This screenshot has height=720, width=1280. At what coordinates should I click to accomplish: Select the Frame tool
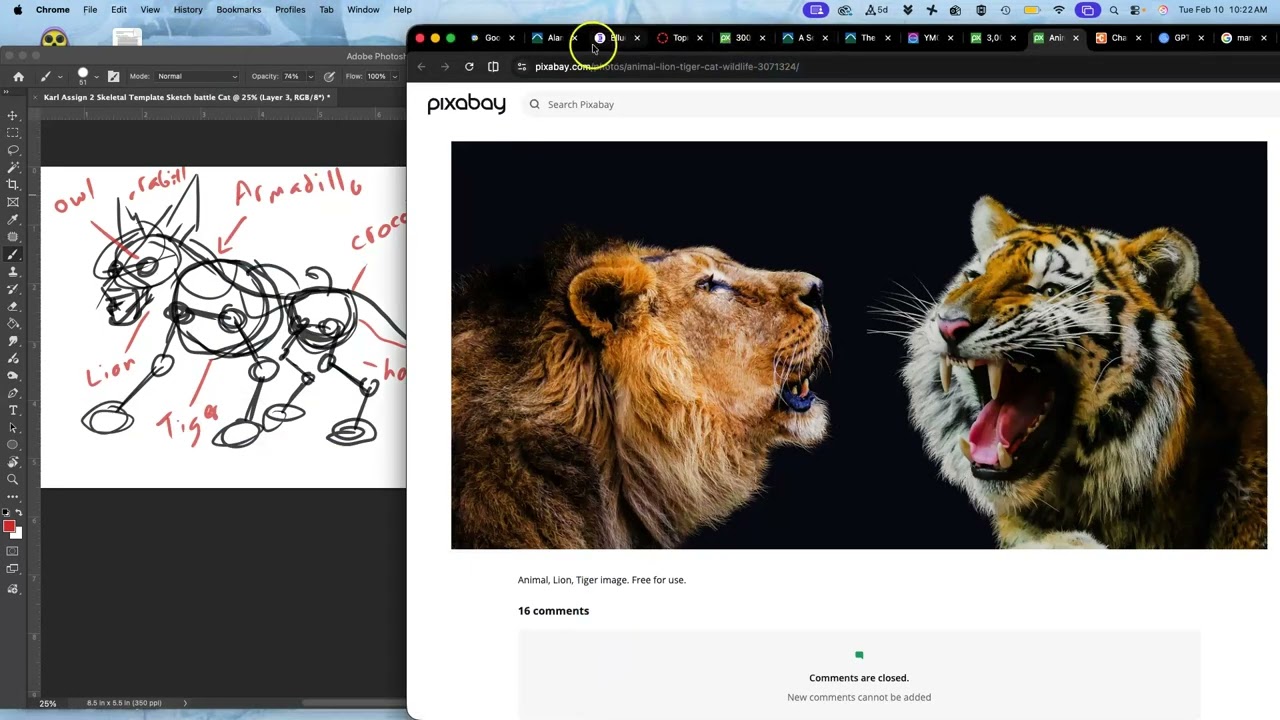point(13,202)
